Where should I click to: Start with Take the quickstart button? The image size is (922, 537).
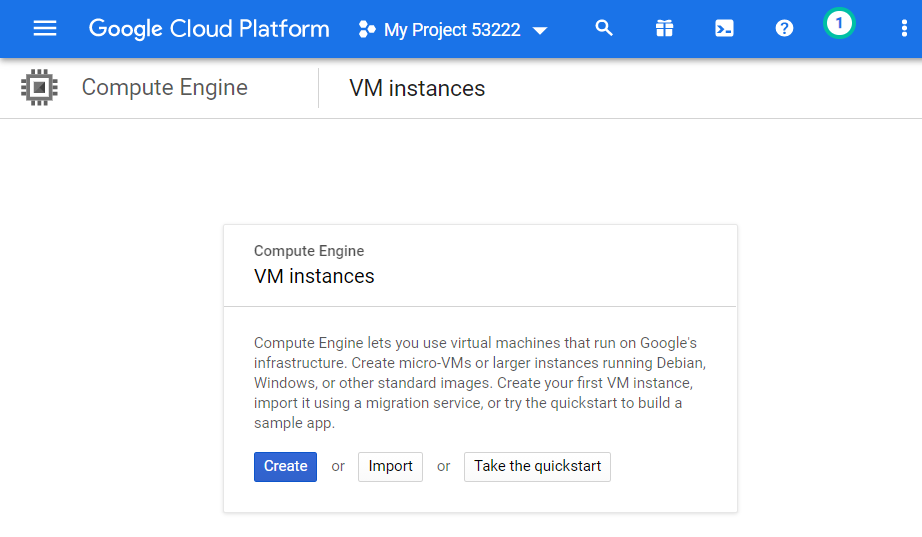(537, 467)
